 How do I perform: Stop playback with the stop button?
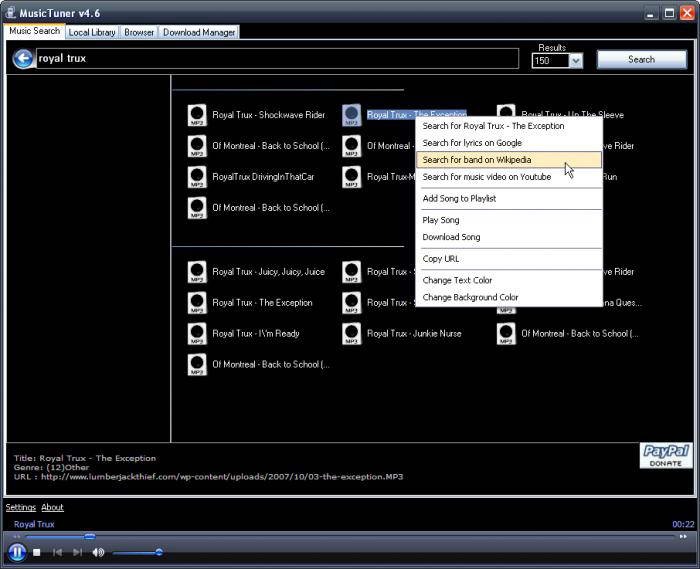tap(37, 552)
